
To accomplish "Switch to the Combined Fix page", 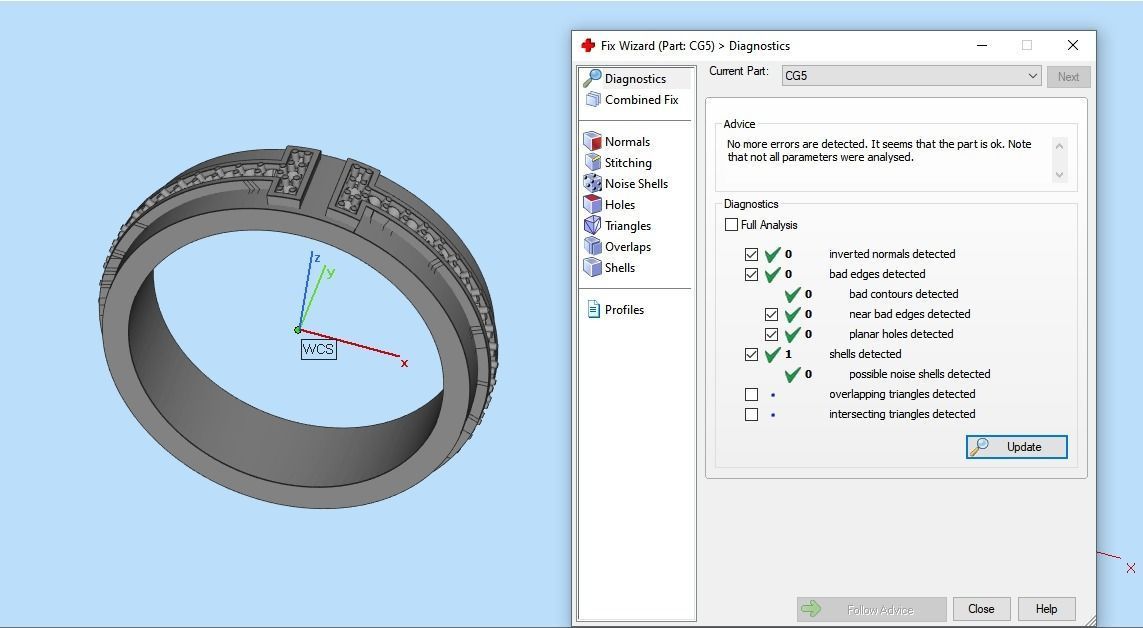I will point(641,100).
